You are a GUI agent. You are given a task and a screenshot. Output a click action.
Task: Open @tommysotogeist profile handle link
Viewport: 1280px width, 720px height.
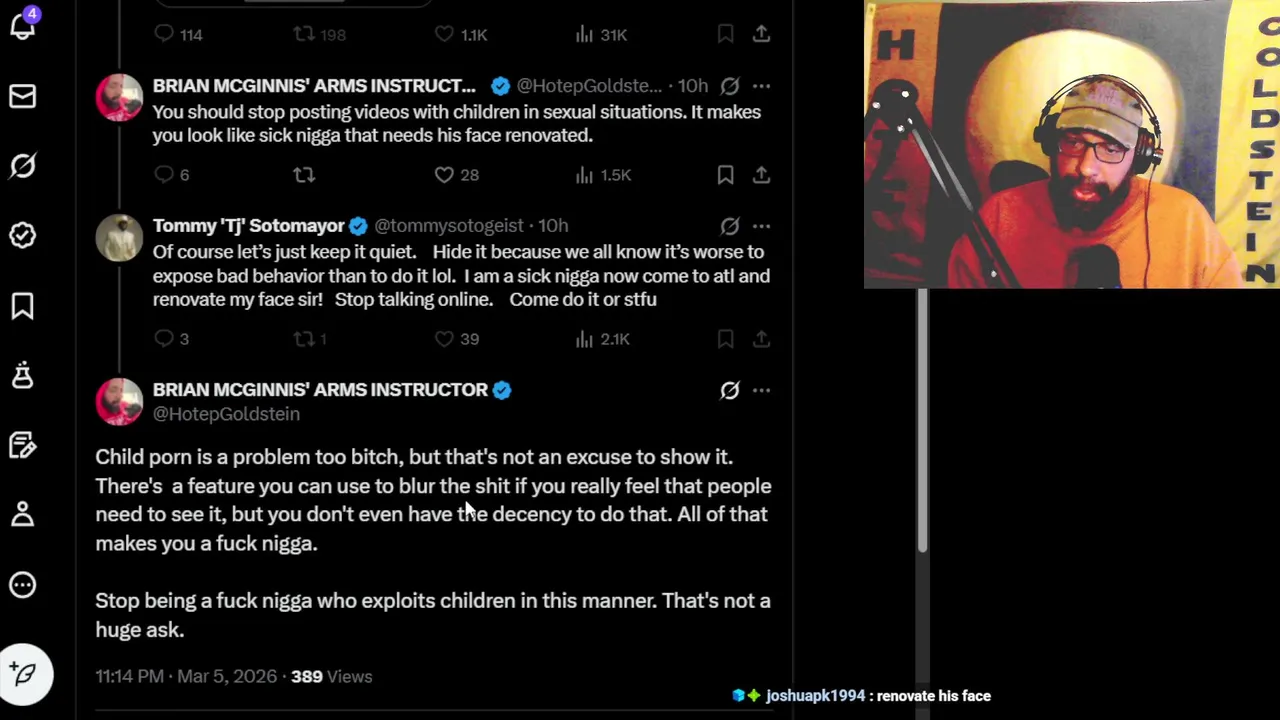[448, 226]
